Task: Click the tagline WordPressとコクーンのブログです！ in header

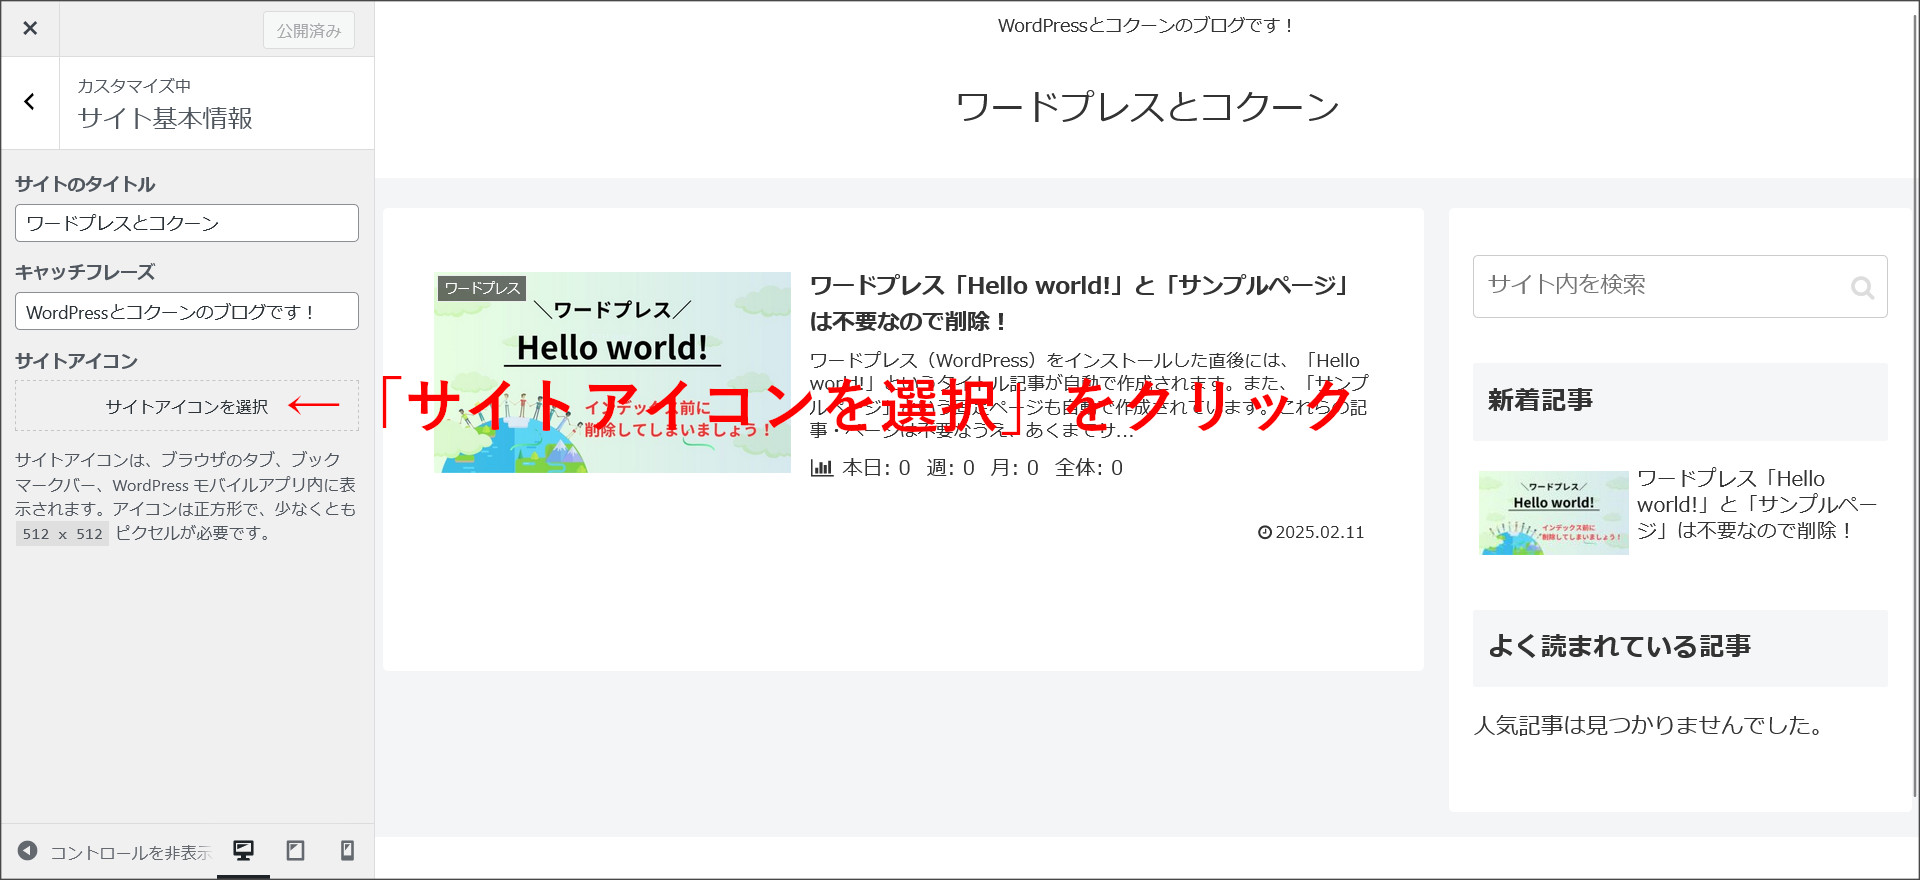Action: (1147, 25)
